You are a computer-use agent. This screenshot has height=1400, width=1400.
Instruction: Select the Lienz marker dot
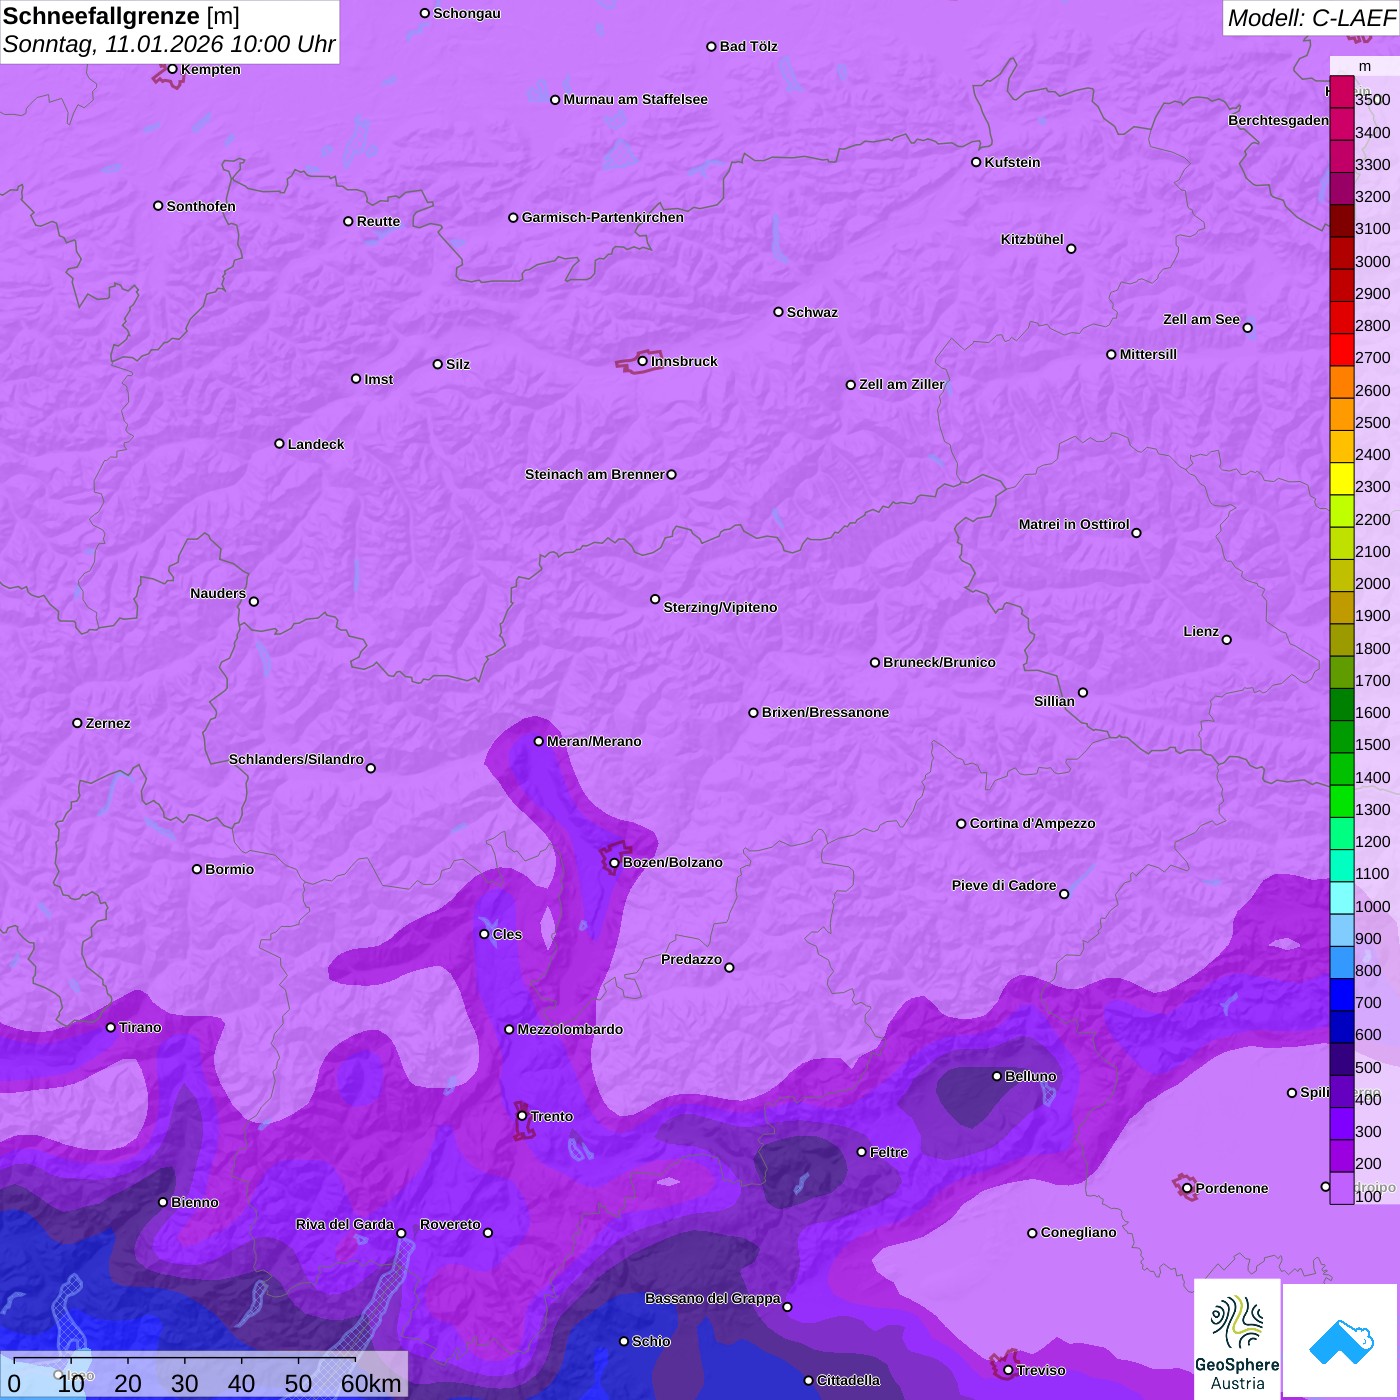pos(1227,640)
